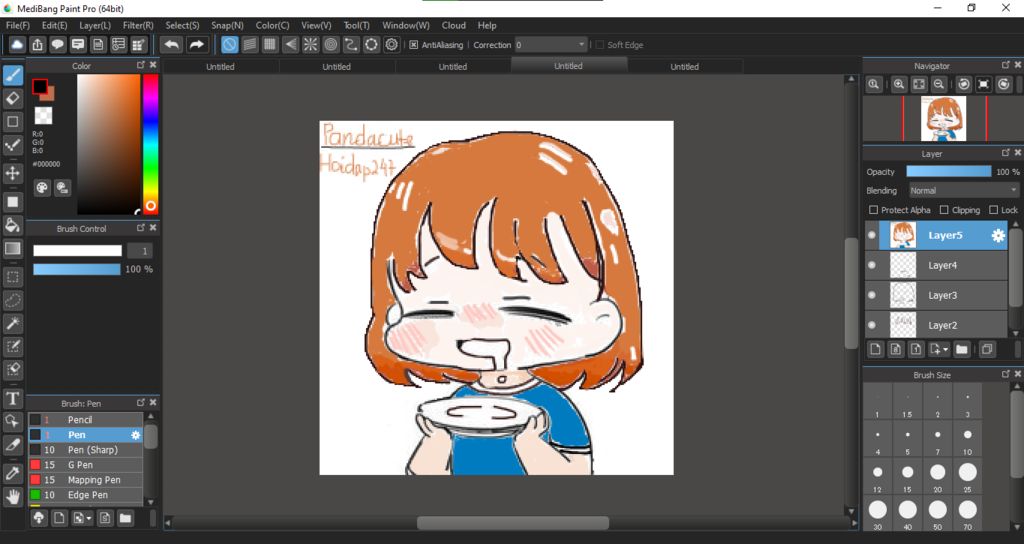Enable circle snap icon

coord(331,44)
